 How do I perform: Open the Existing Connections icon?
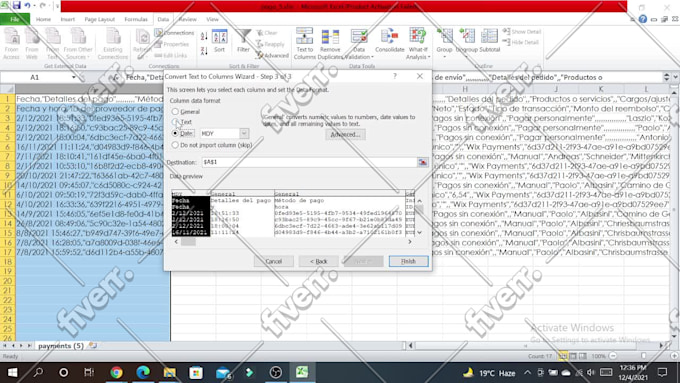click(113, 43)
